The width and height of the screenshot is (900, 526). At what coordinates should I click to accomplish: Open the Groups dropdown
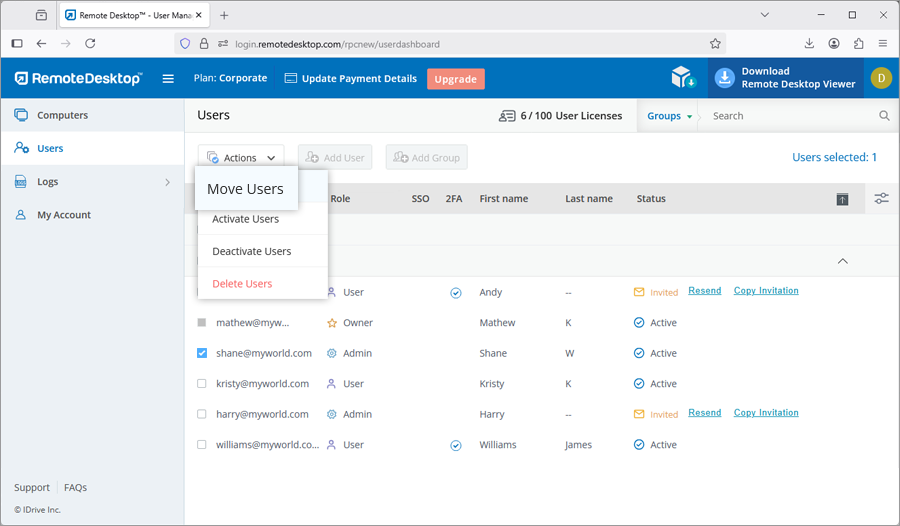click(669, 116)
